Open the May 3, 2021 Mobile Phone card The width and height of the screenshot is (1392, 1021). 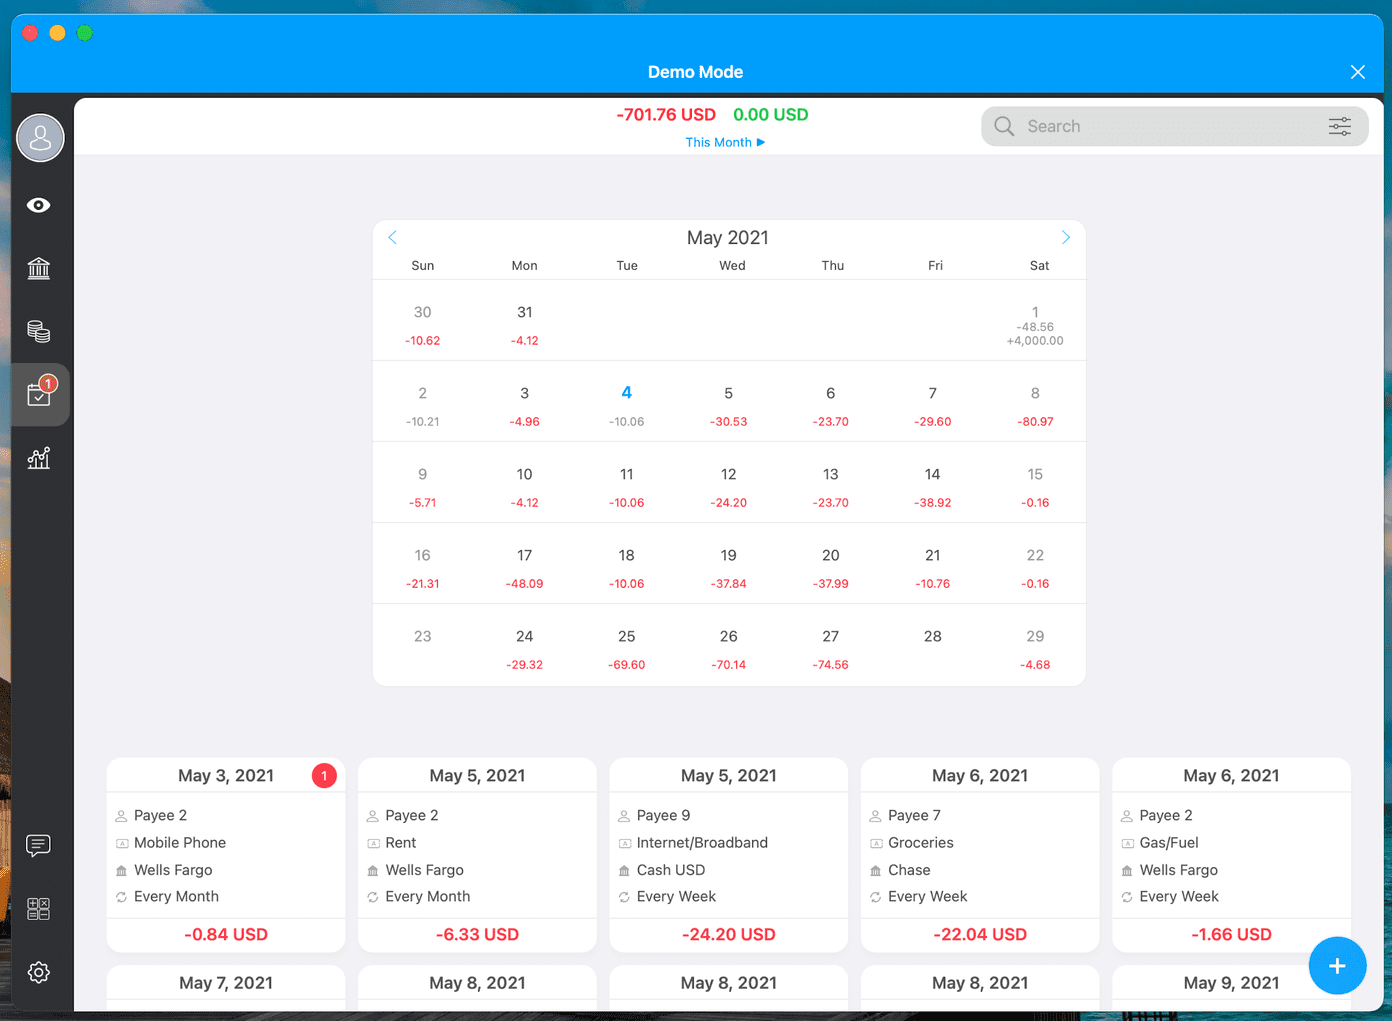click(226, 855)
